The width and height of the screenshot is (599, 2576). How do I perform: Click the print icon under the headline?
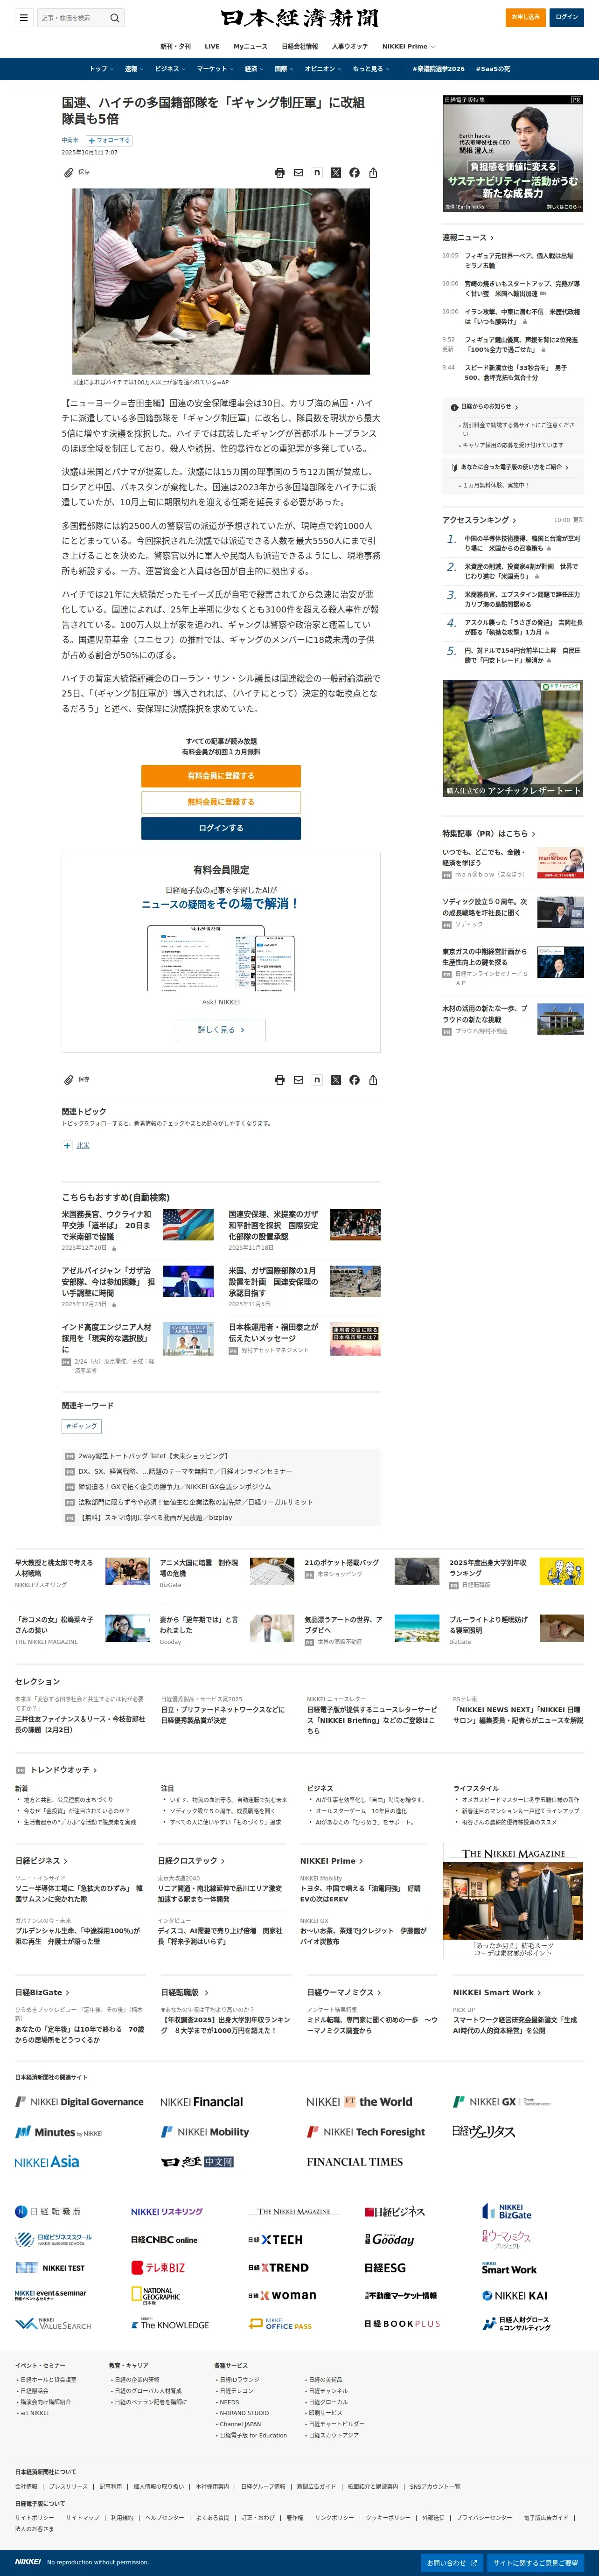[x=280, y=173]
